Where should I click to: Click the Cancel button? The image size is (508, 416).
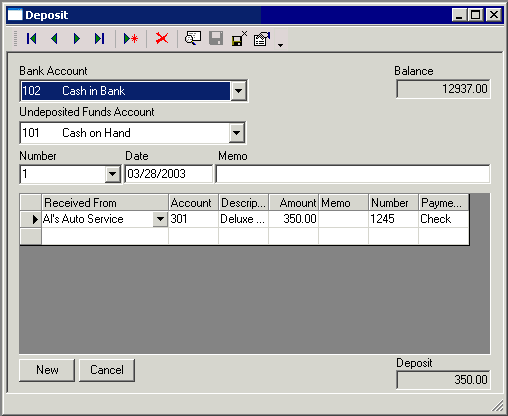[x=107, y=370]
